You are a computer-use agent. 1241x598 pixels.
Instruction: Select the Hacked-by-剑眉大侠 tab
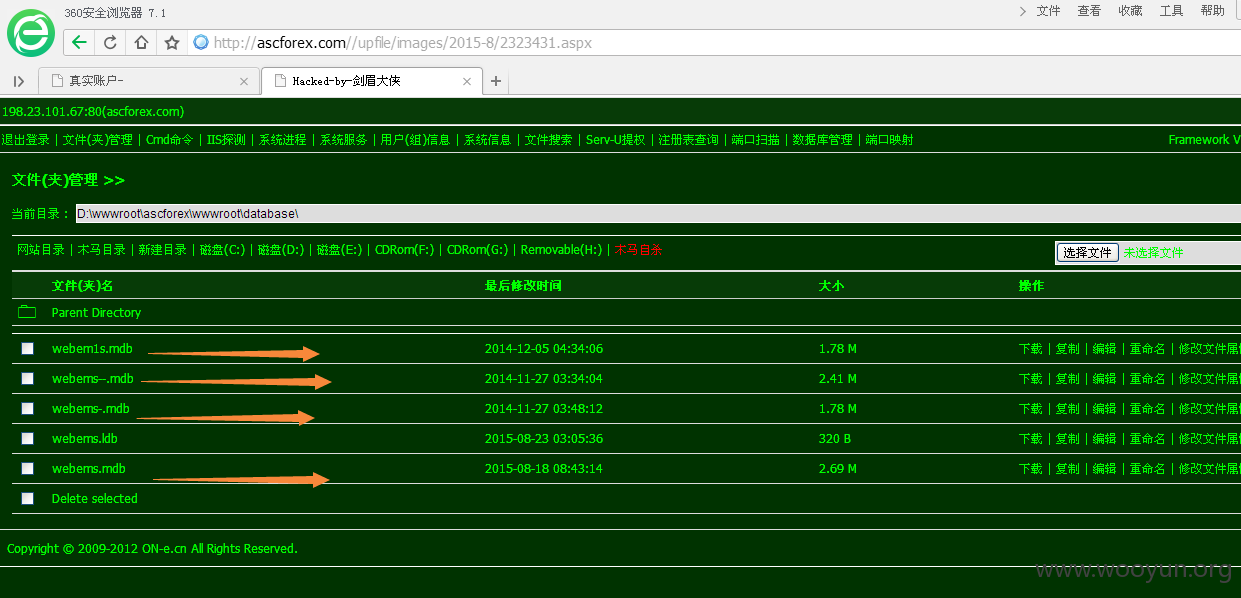click(x=371, y=81)
